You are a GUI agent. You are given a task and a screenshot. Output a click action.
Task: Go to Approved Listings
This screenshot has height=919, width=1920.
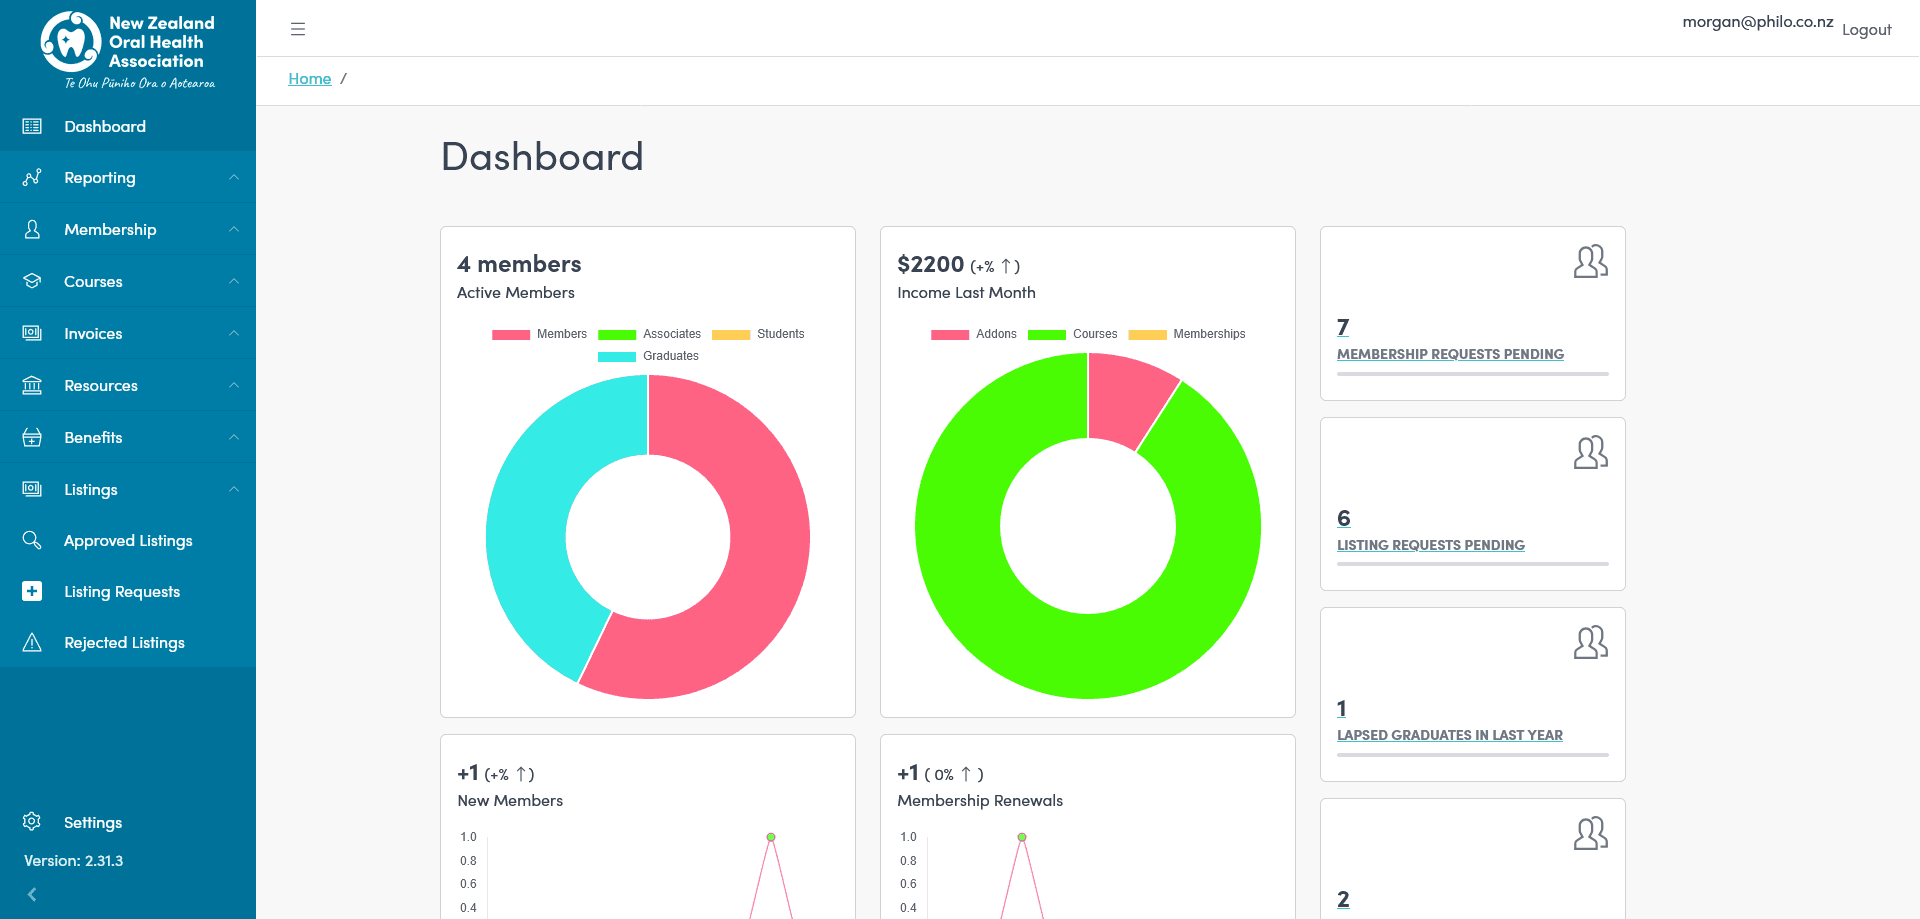128,540
